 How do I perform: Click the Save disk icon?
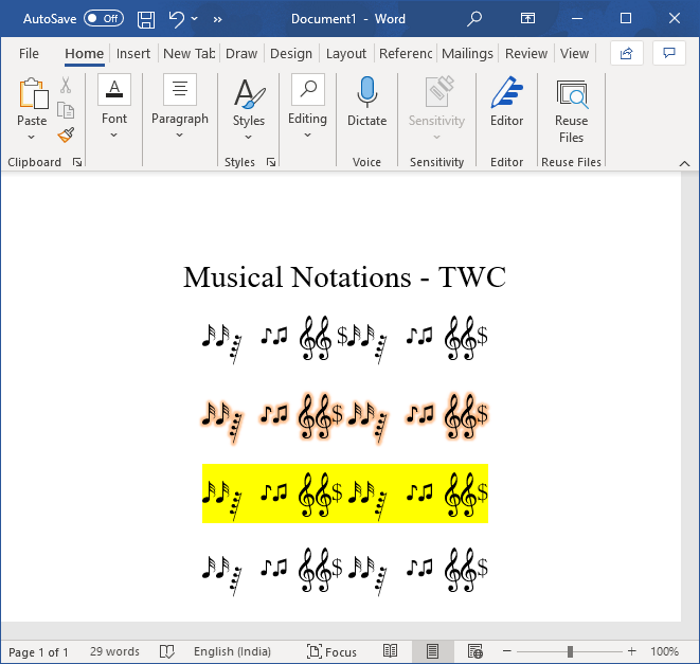pyautogui.click(x=146, y=20)
